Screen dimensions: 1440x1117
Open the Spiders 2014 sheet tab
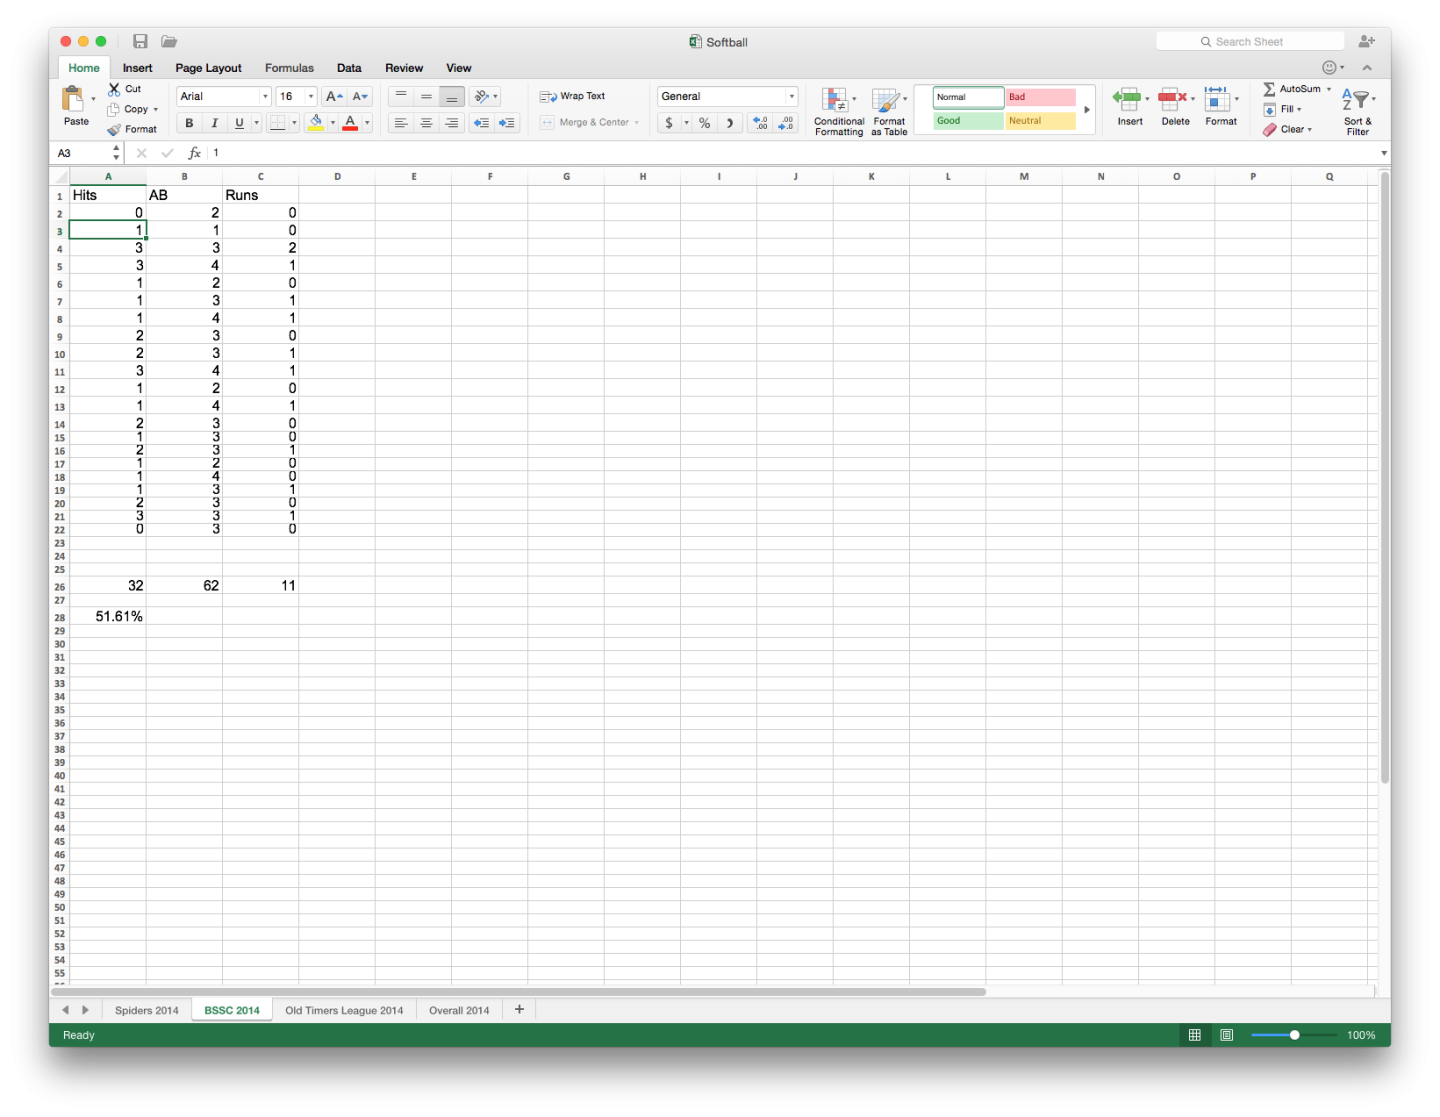pos(146,1010)
